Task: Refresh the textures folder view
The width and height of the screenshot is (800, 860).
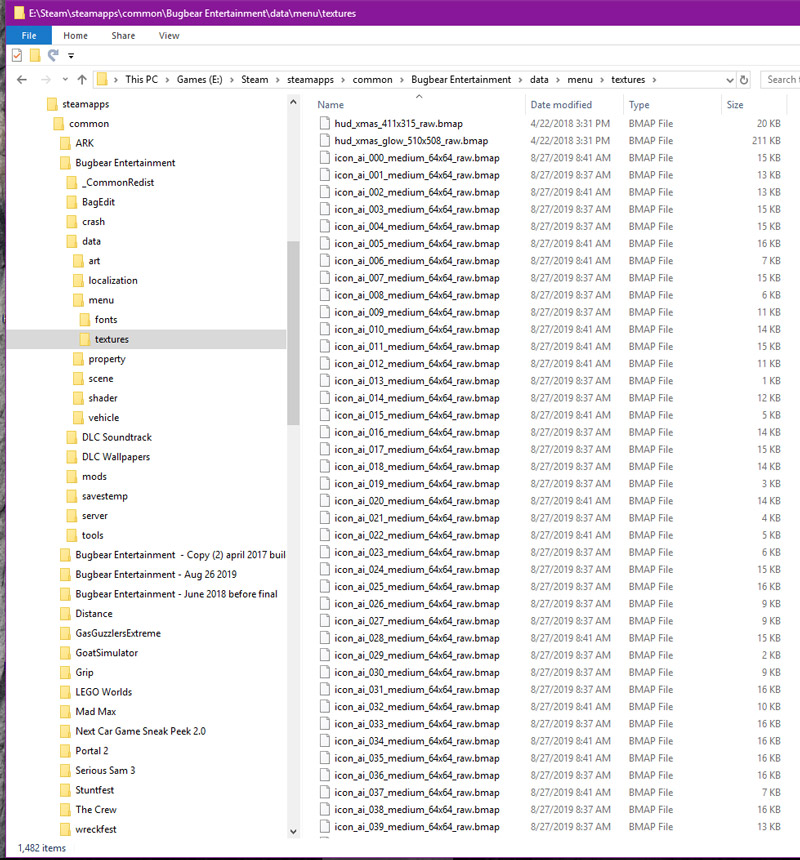Action: point(744,80)
